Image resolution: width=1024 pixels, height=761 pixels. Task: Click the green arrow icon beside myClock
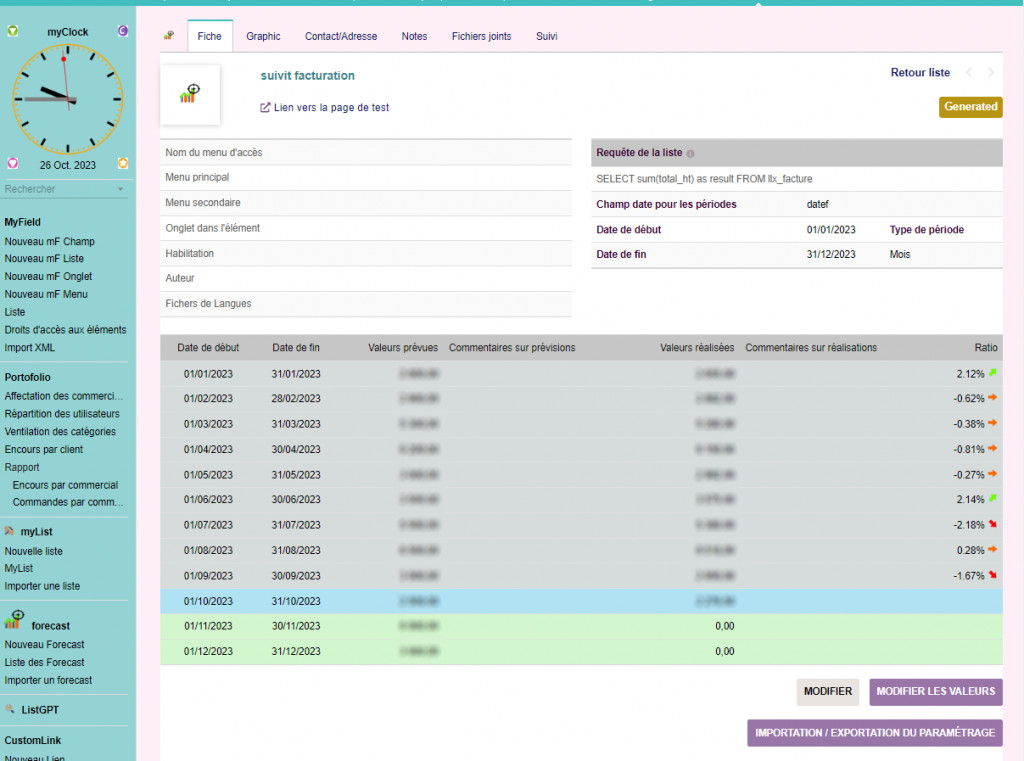pyautogui.click(x=12, y=31)
